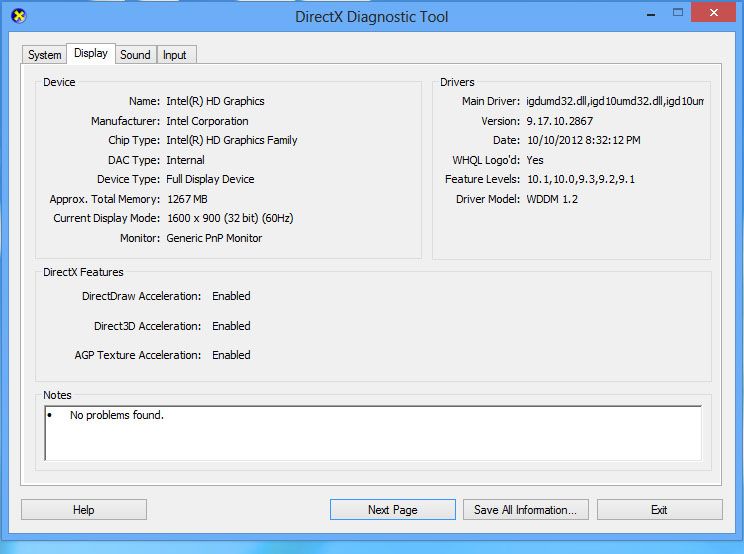This screenshot has width=744, height=554.
Task: Click the DAC Type value 'Internal'
Action: [185, 160]
